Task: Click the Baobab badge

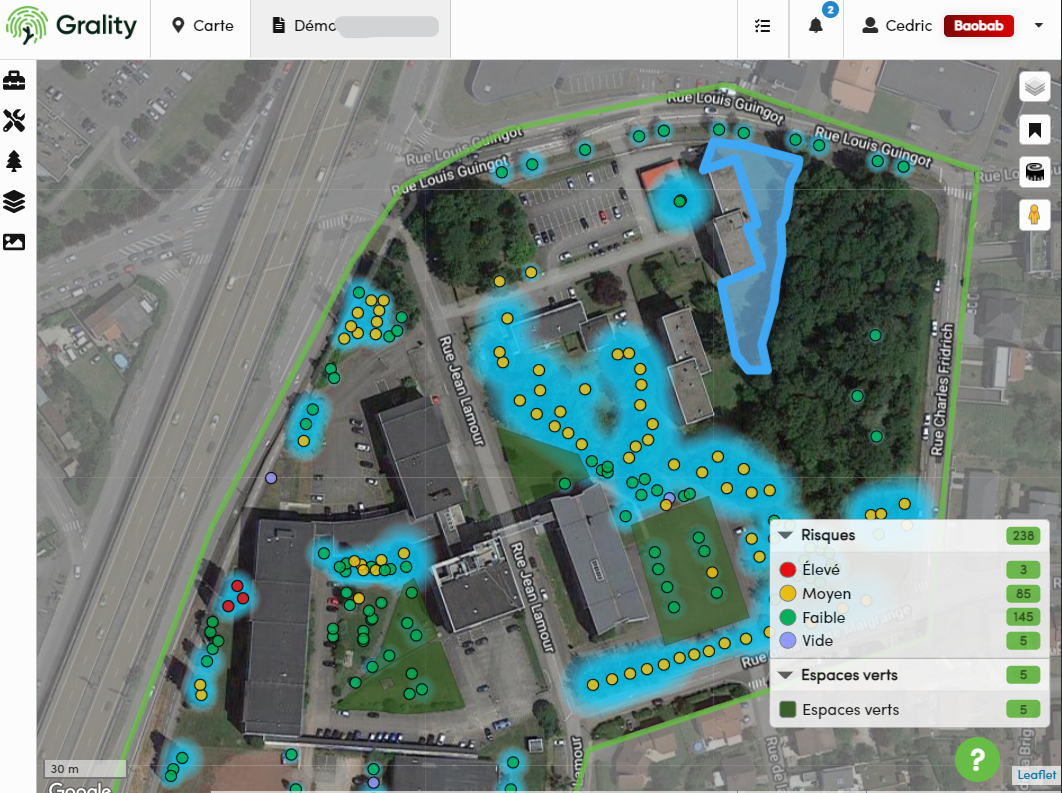Action: point(978,26)
